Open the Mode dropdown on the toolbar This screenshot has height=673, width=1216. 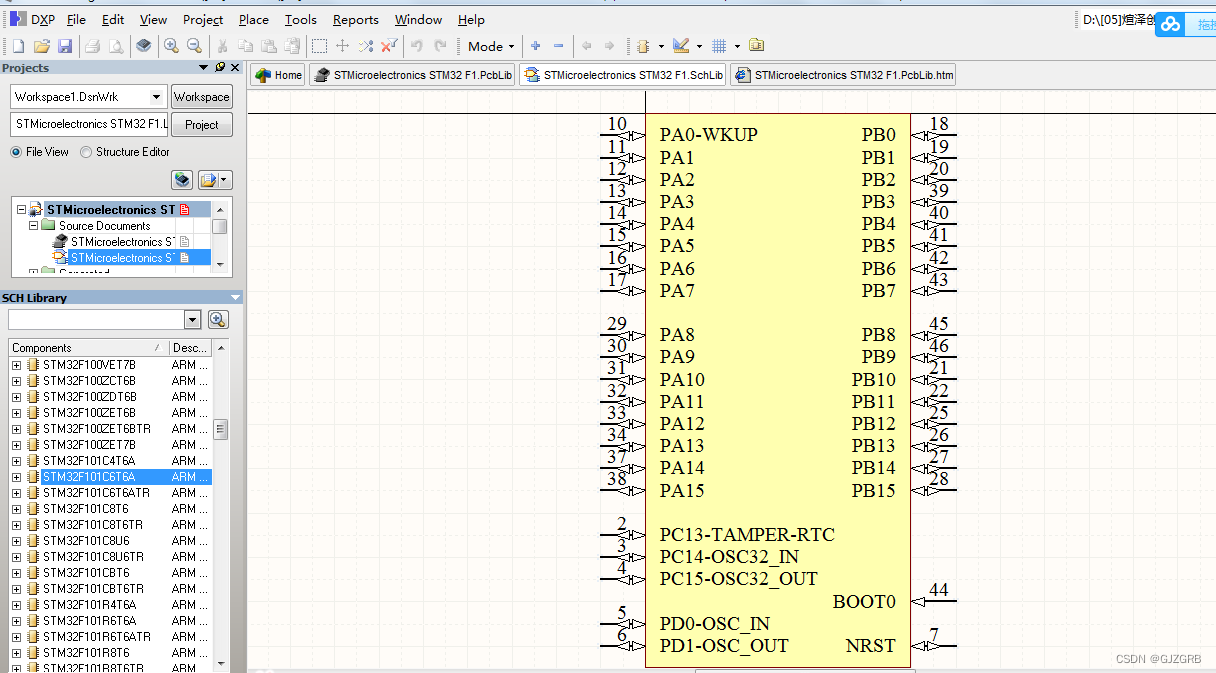pos(490,46)
